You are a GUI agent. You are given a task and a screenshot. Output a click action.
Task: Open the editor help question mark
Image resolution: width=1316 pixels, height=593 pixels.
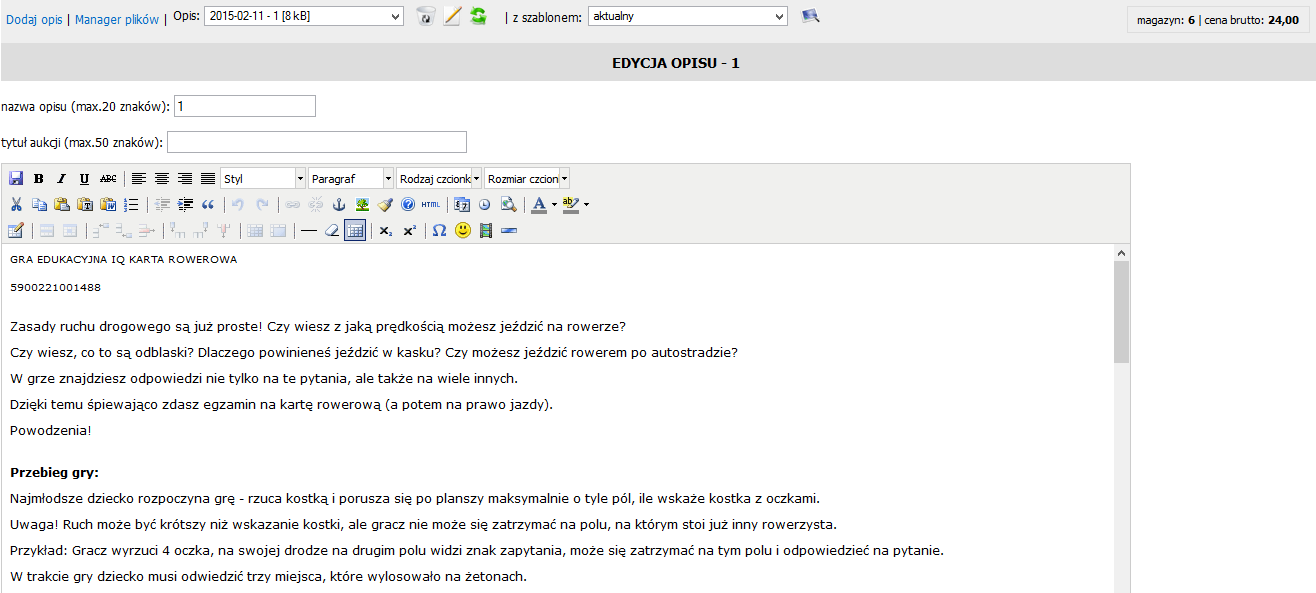tap(408, 205)
